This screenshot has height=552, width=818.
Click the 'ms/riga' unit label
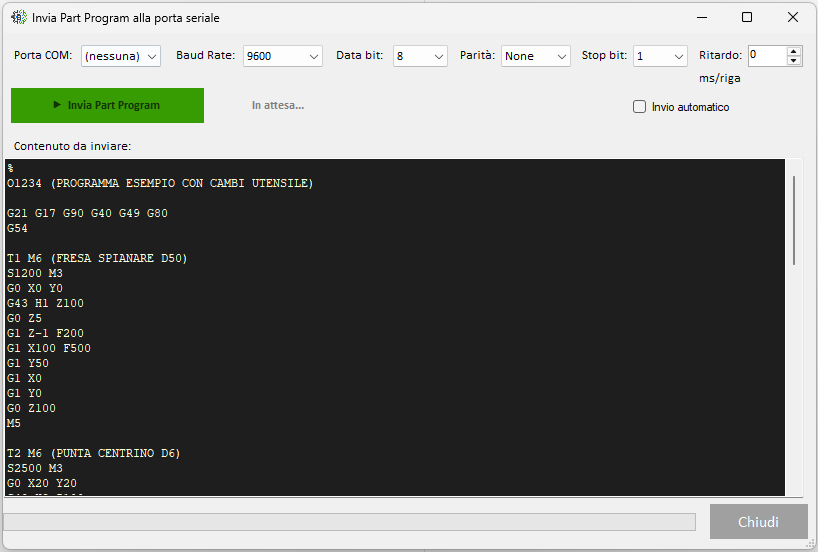click(x=719, y=78)
